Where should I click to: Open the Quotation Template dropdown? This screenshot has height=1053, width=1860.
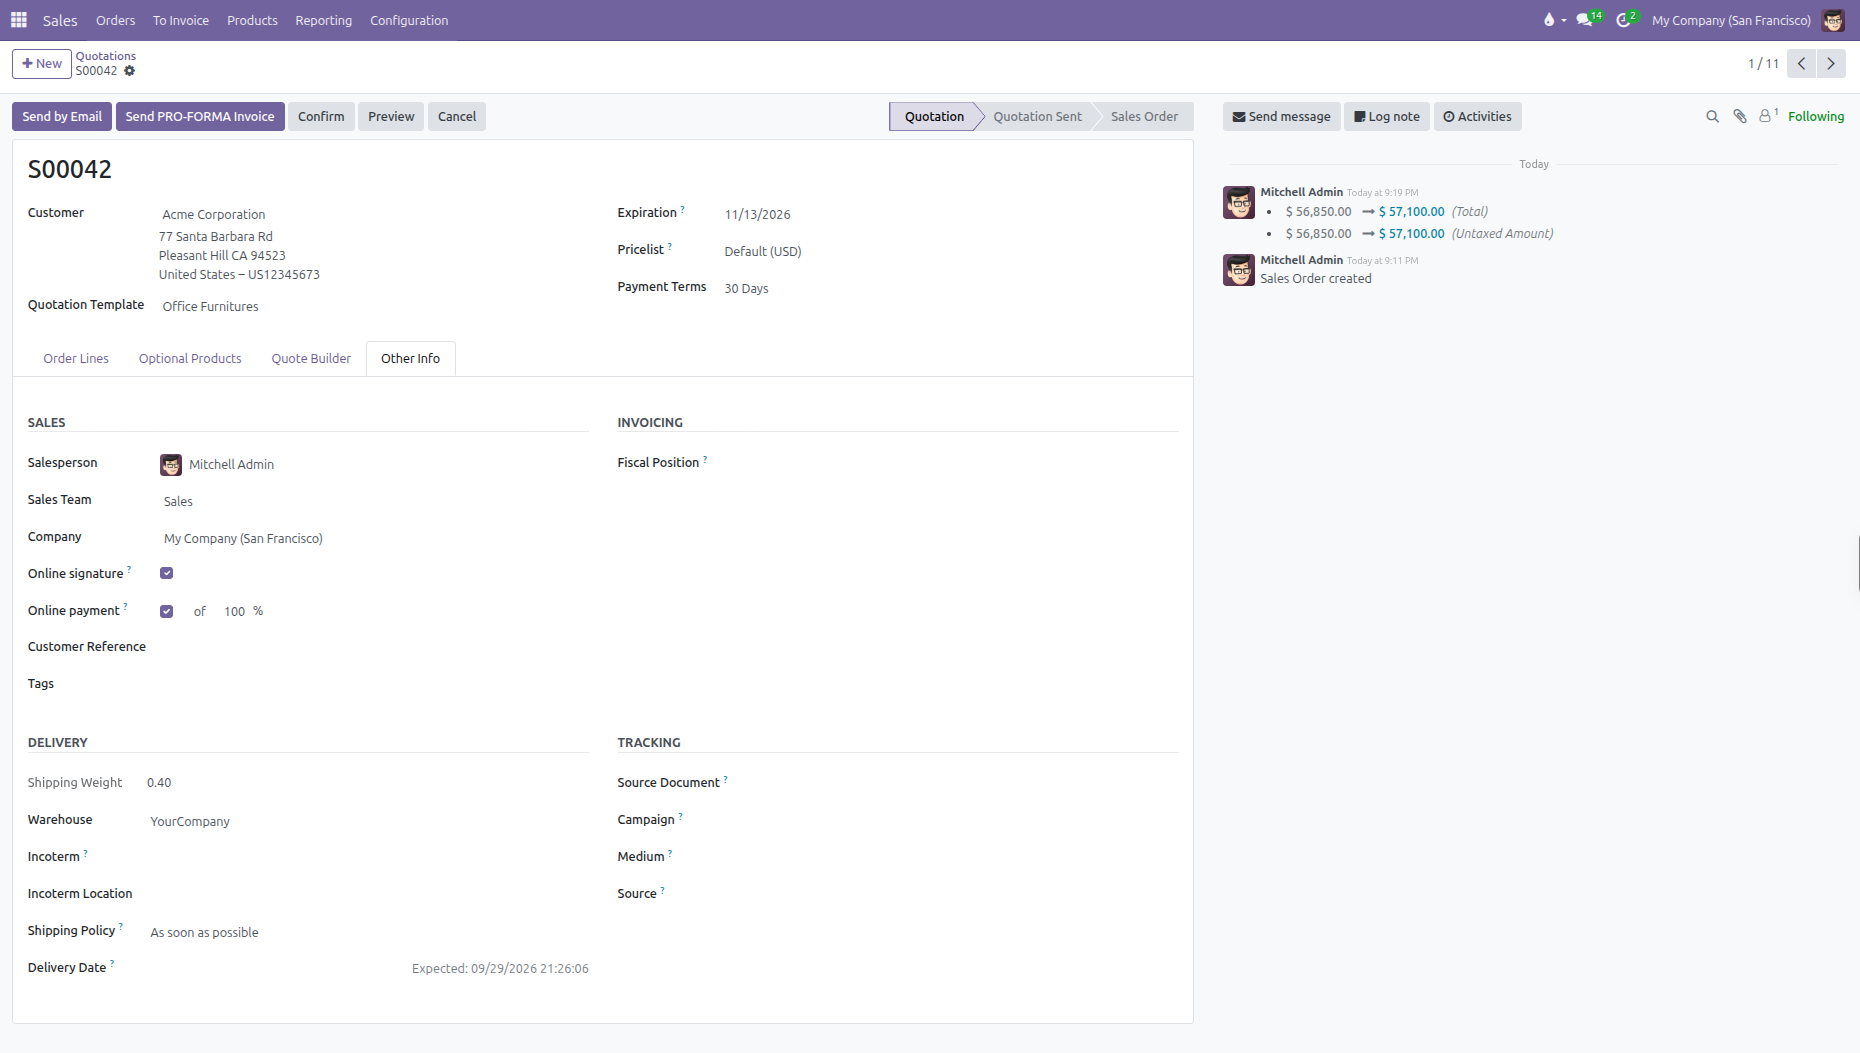[374, 307]
